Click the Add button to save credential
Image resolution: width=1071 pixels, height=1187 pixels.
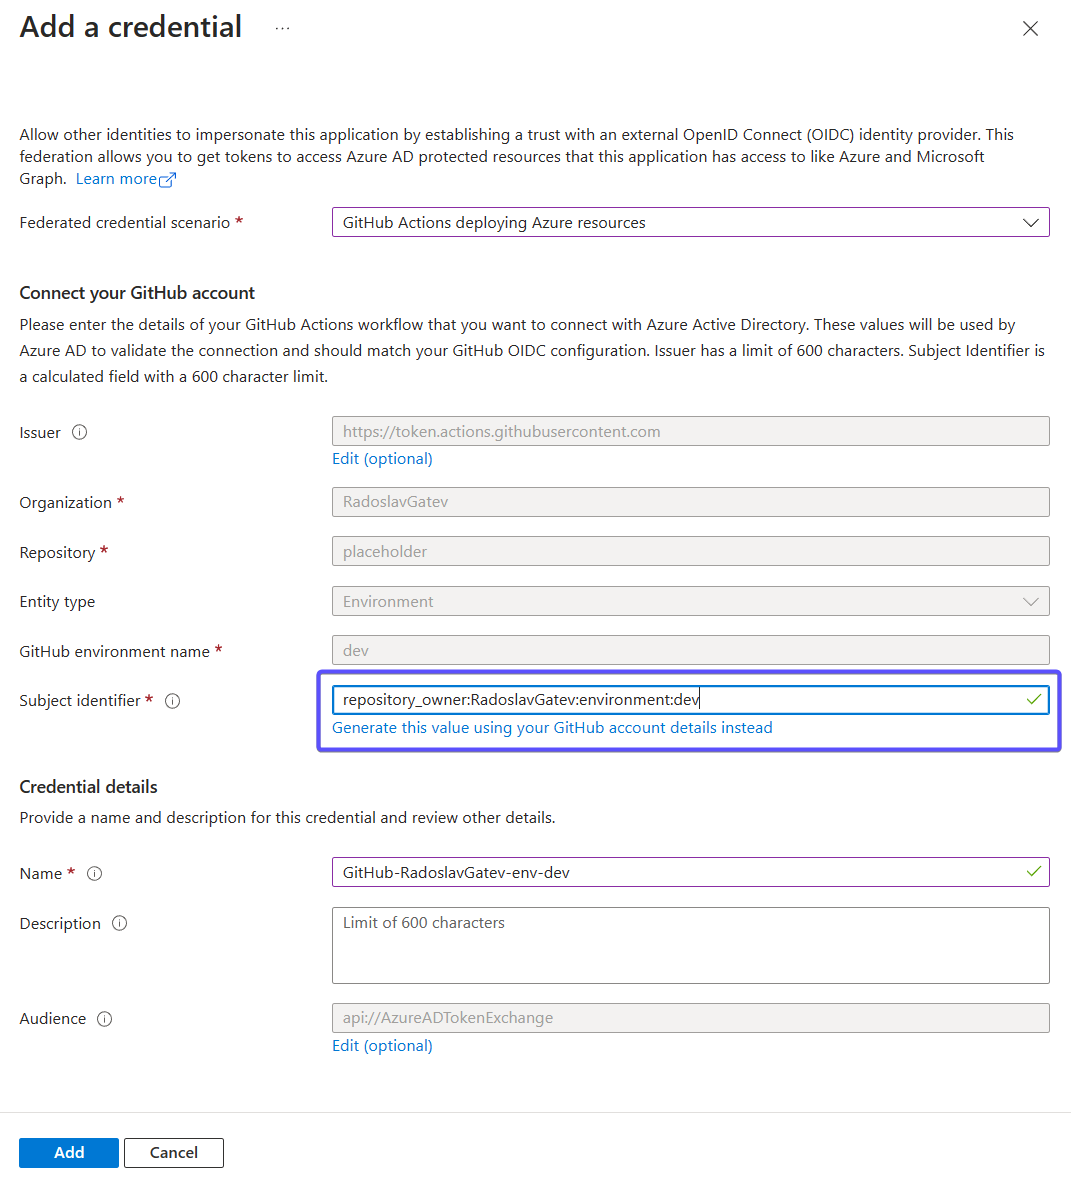[68, 1152]
